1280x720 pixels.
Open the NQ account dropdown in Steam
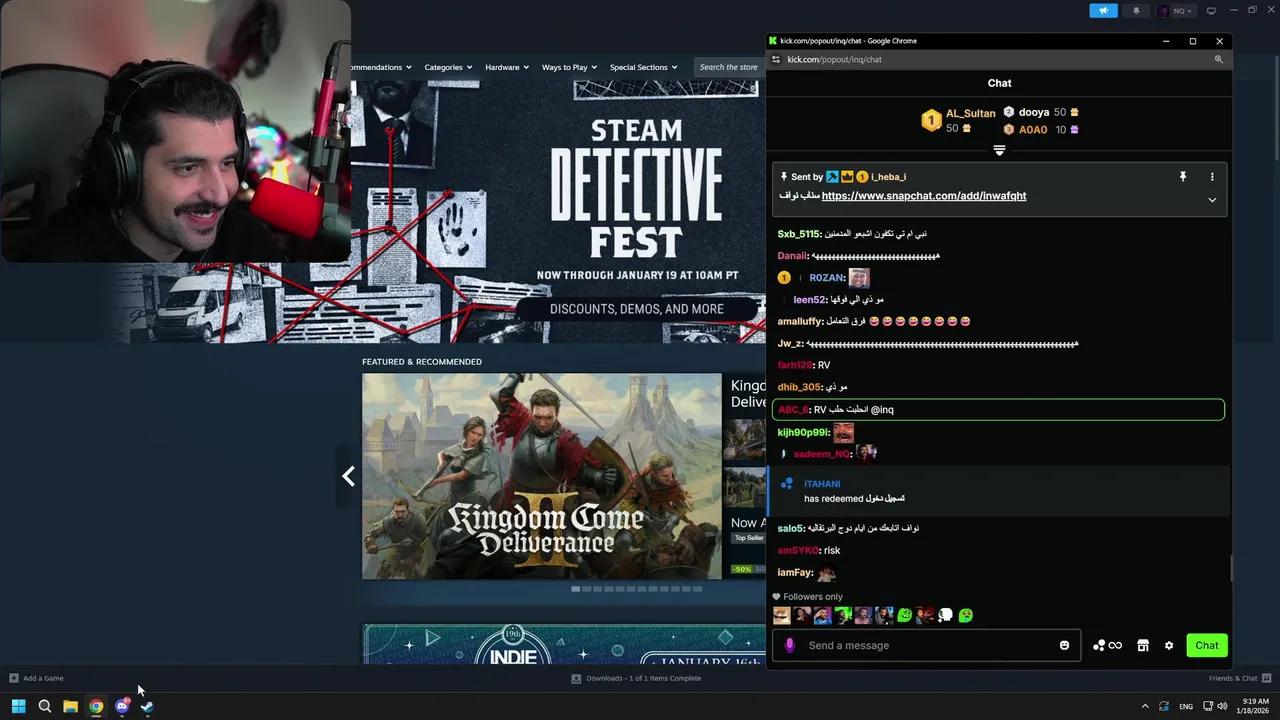coord(1175,11)
